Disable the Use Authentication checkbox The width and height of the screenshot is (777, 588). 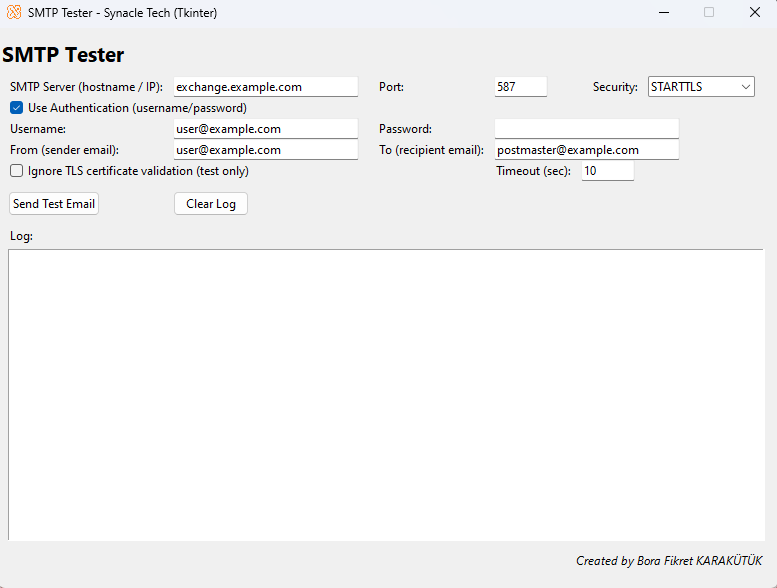17,108
